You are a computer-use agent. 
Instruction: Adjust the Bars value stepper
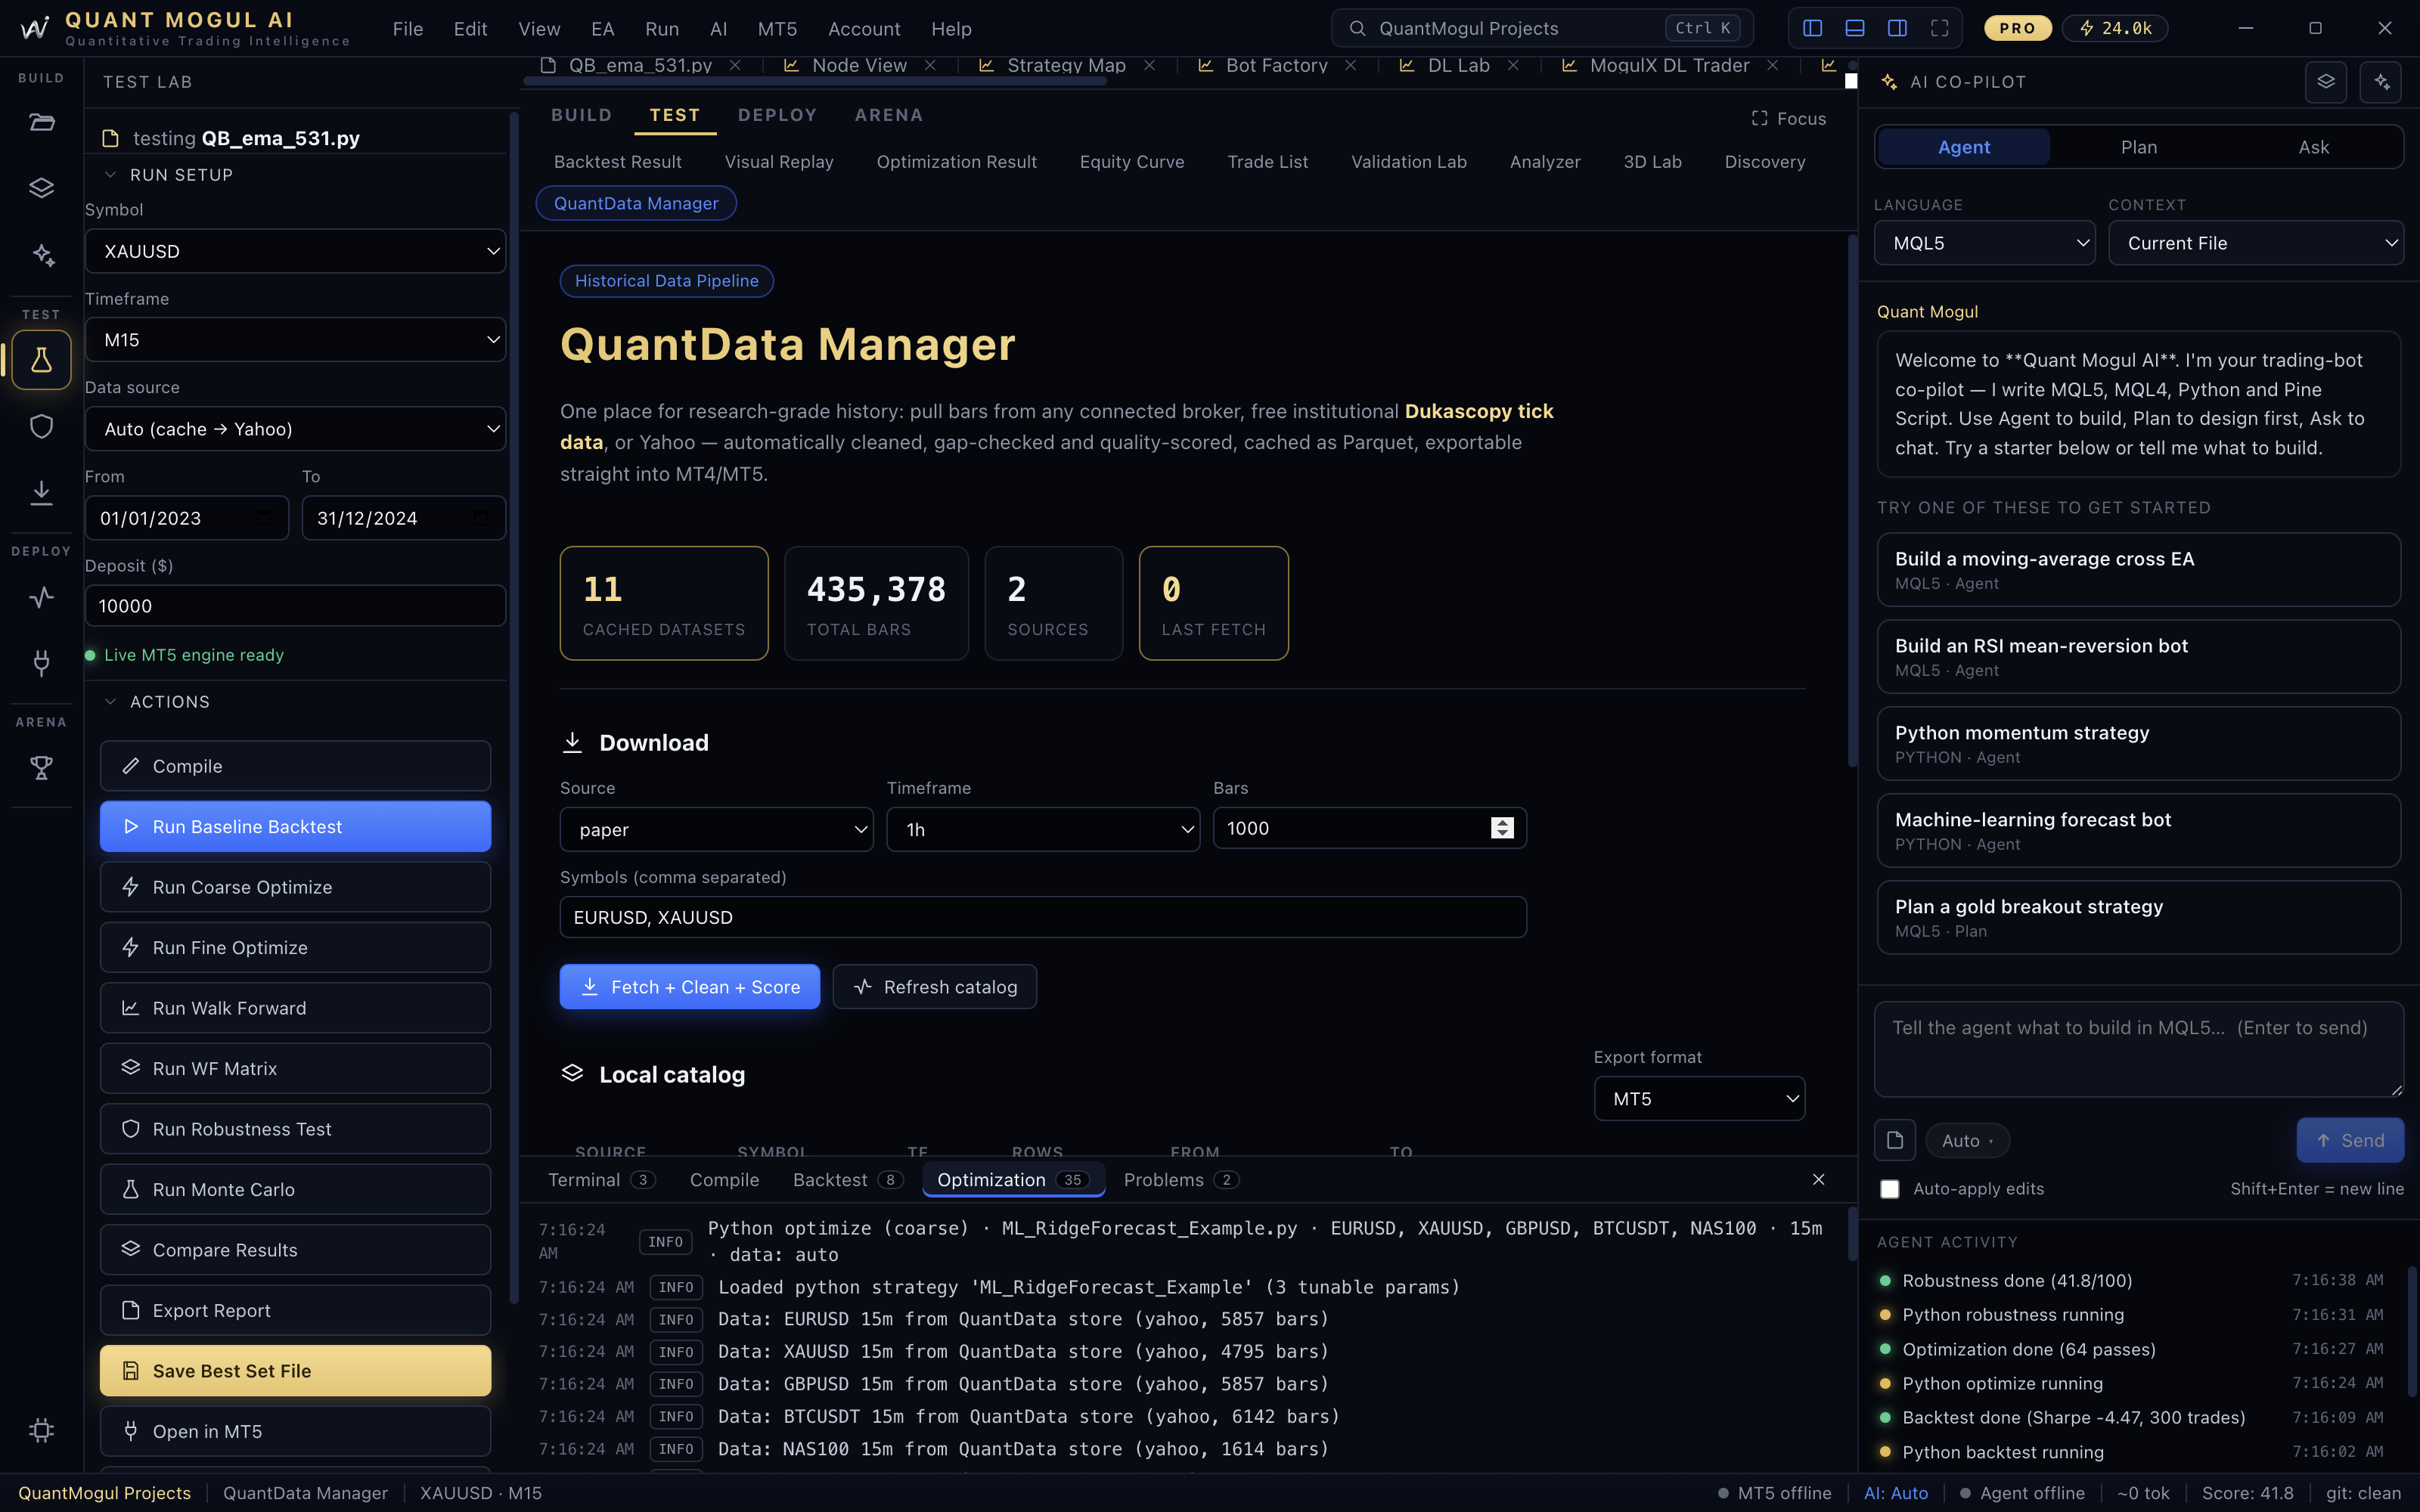pos(1502,828)
